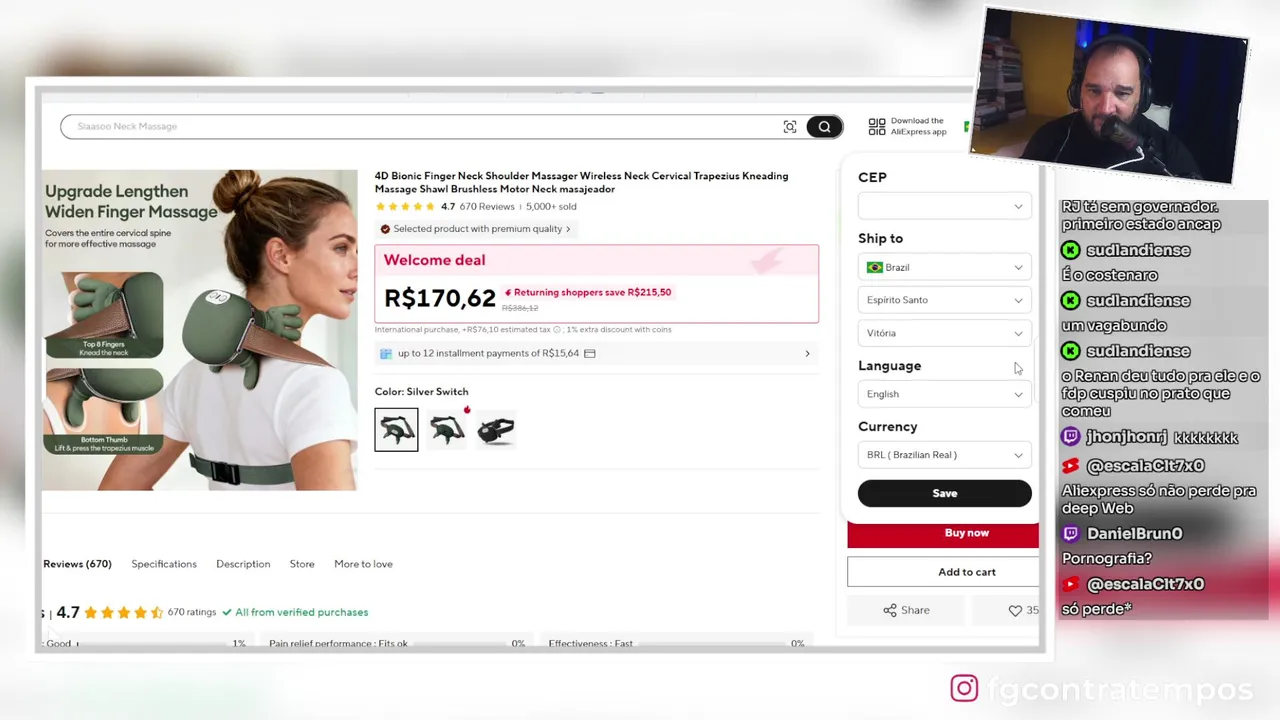Click All from verified purchases text
The image size is (1280, 720).
click(x=301, y=612)
